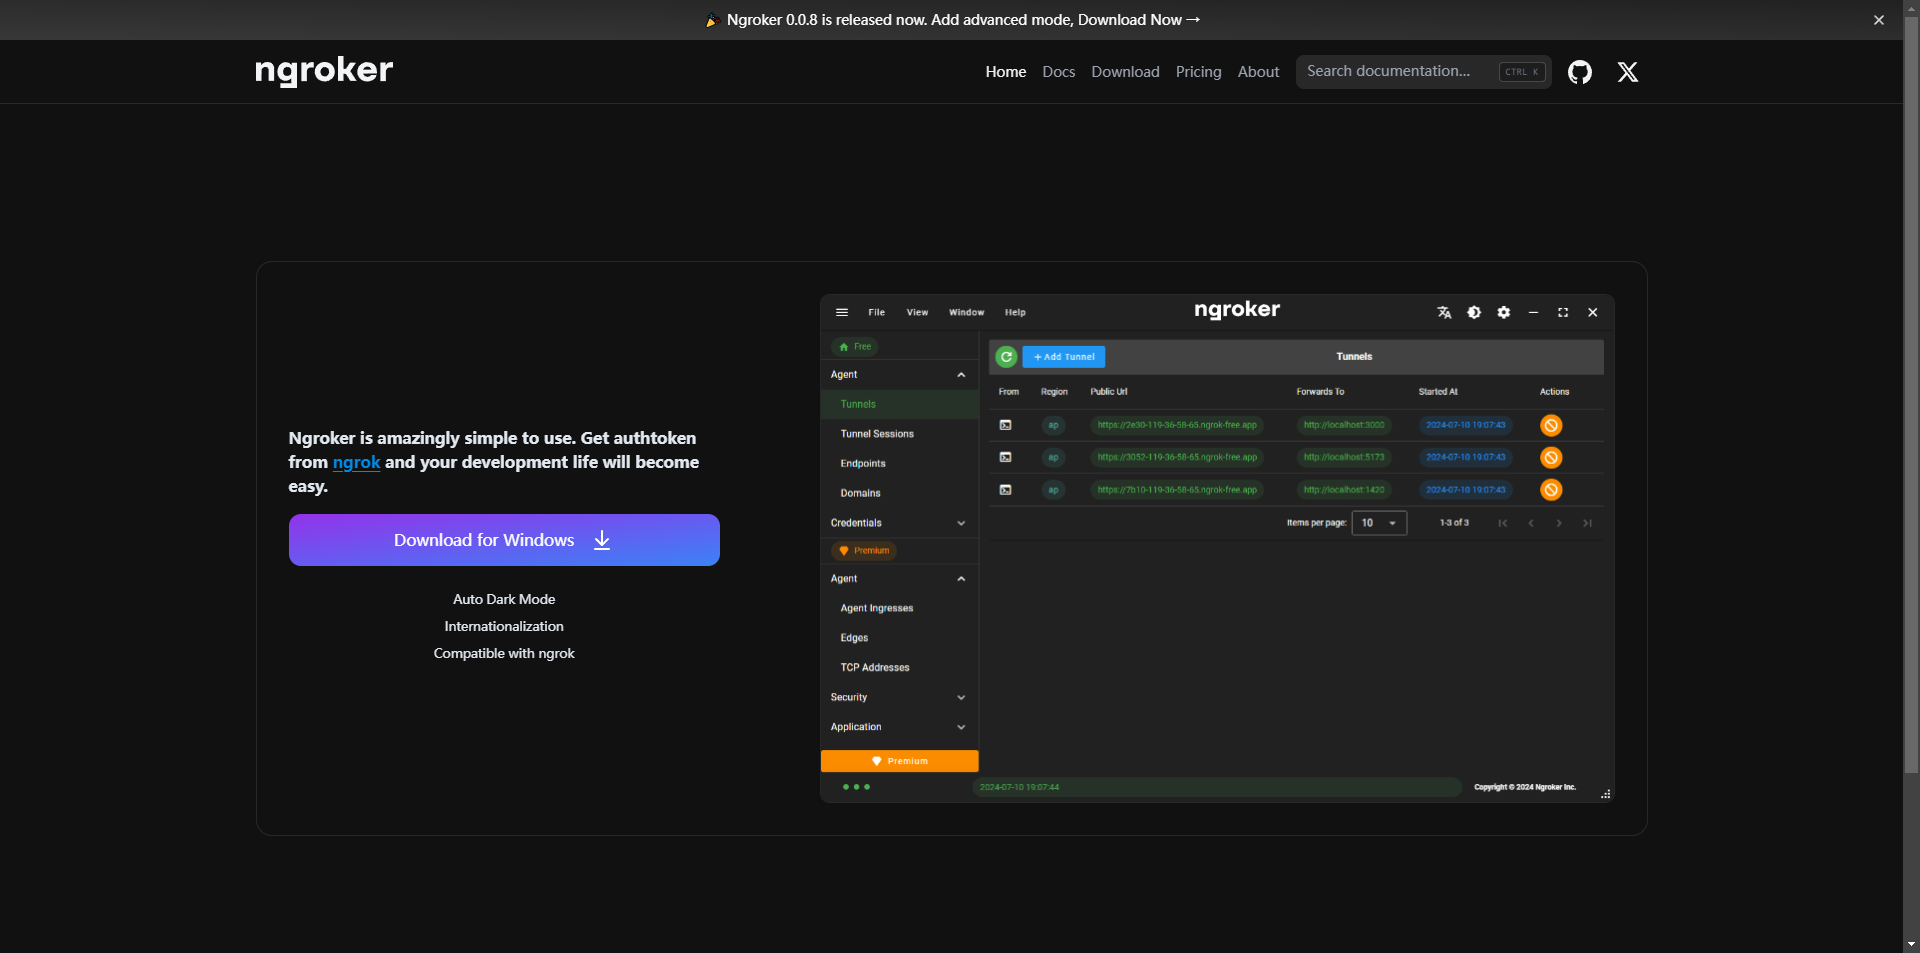Stop the tunnel forwarding to localhost:3000
Image resolution: width=1920 pixels, height=953 pixels.
pos(1551,425)
